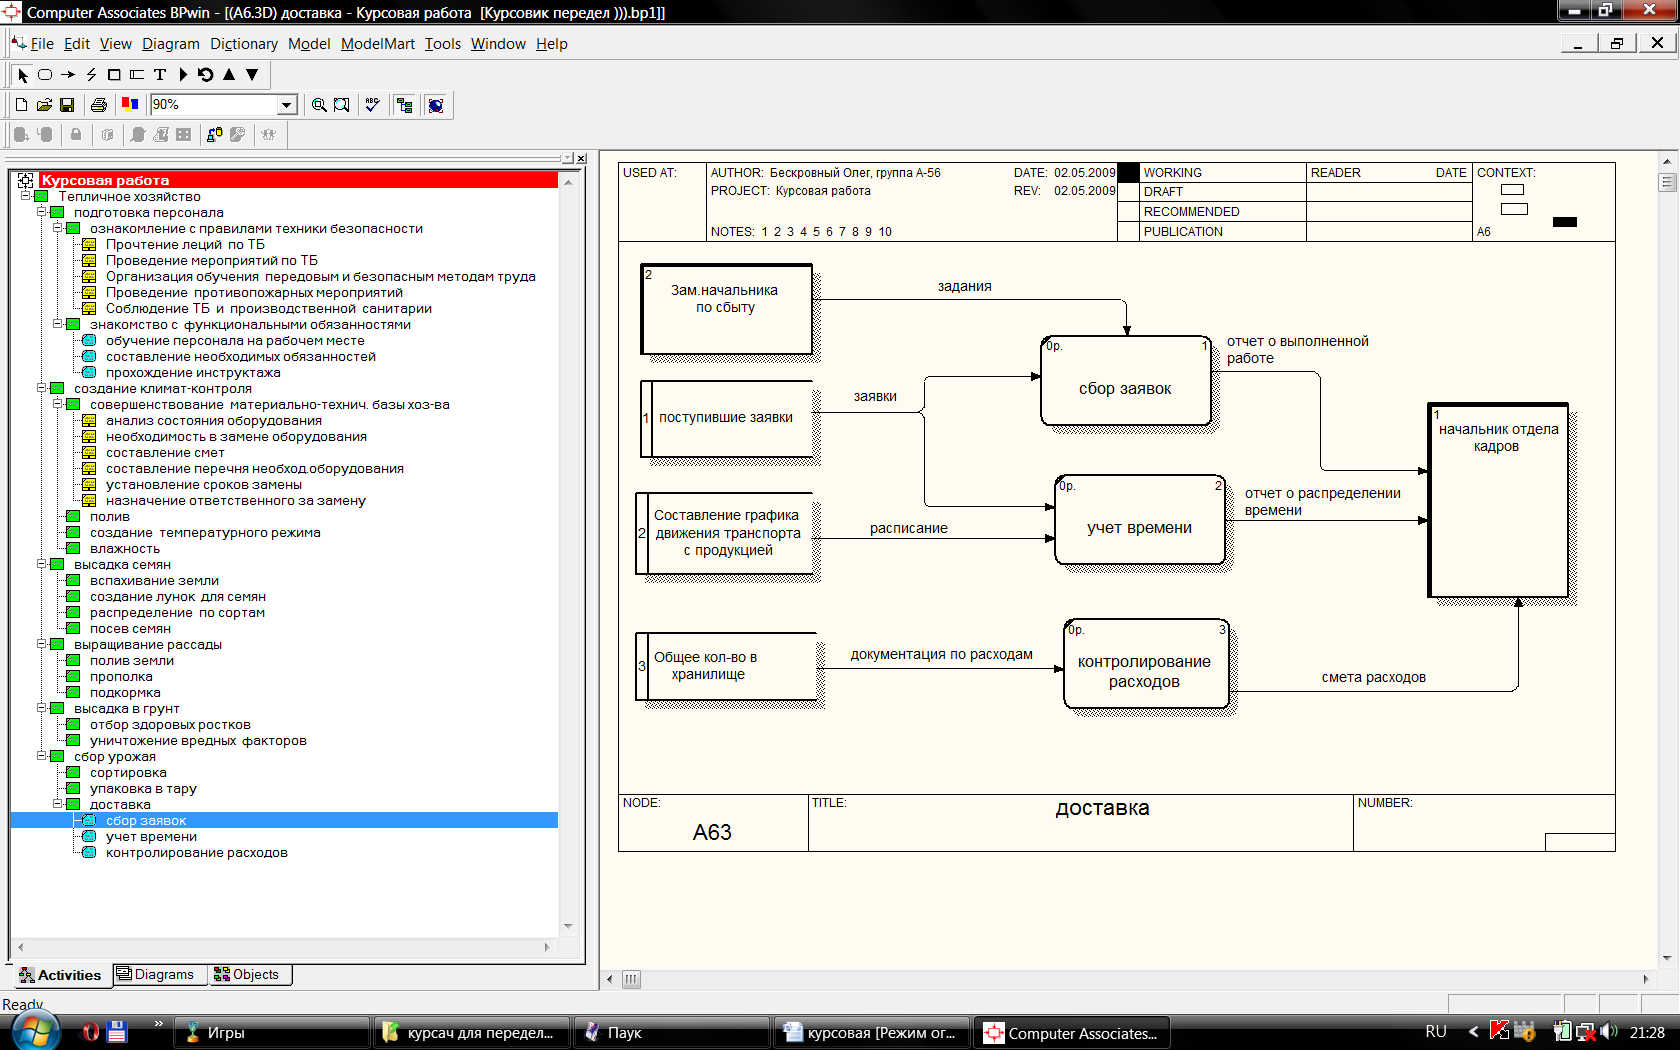Select учет времени in the tree
The height and width of the screenshot is (1050, 1680).
click(151, 837)
